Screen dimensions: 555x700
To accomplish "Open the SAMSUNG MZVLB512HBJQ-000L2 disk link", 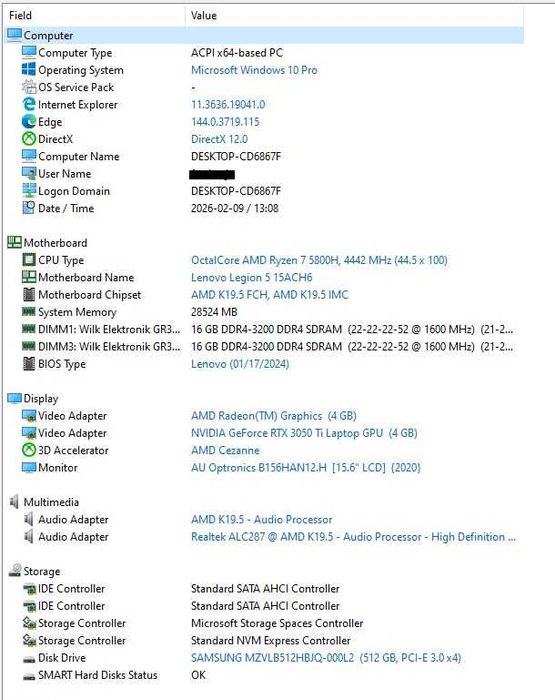I will 326,658.
